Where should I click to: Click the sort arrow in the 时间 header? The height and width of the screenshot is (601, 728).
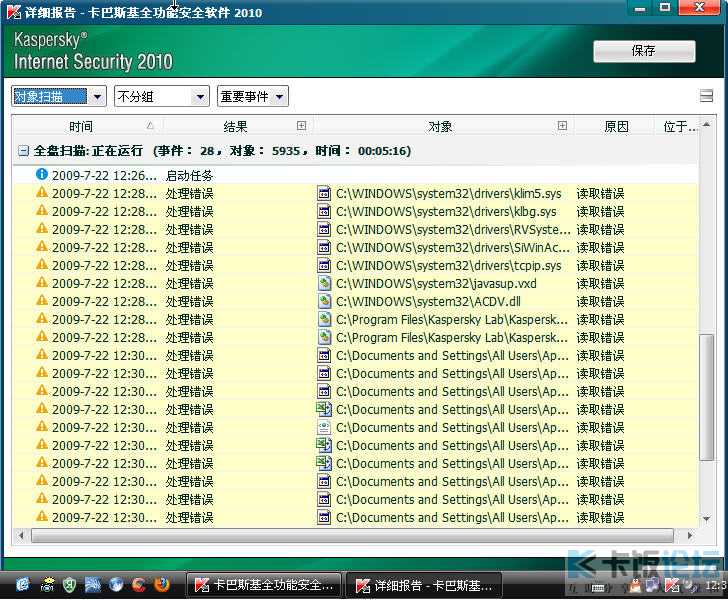(x=150, y=125)
